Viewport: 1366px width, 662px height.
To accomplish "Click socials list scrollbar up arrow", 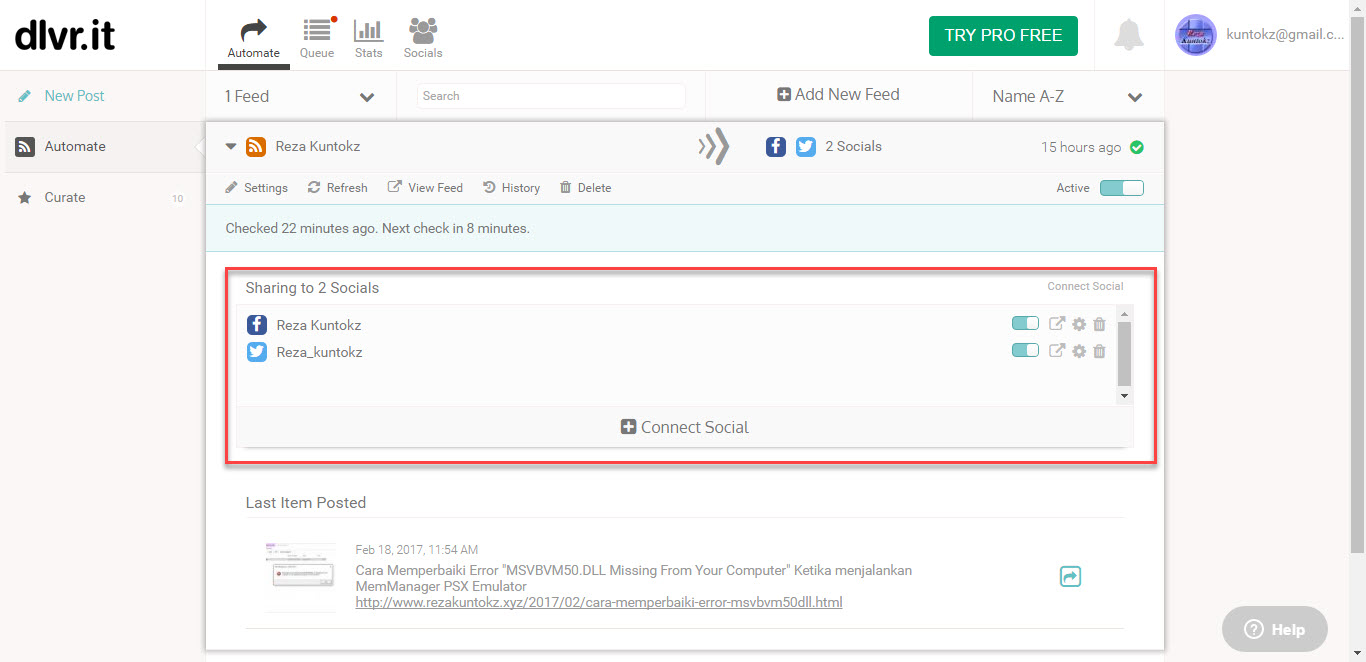I will point(1124,314).
